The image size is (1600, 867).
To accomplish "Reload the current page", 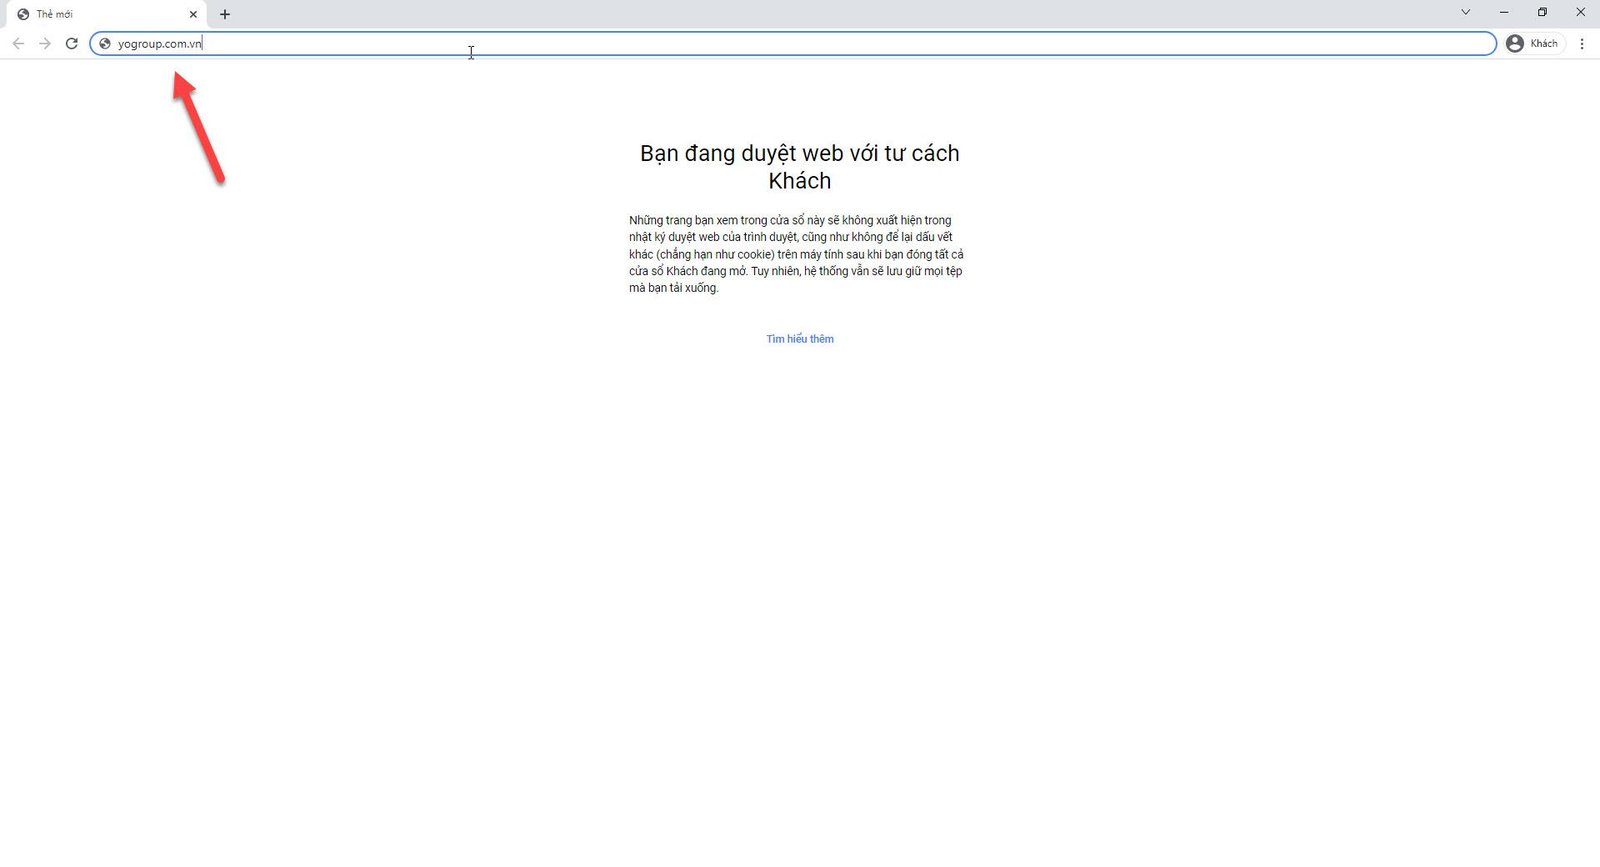I will pyautogui.click(x=72, y=43).
